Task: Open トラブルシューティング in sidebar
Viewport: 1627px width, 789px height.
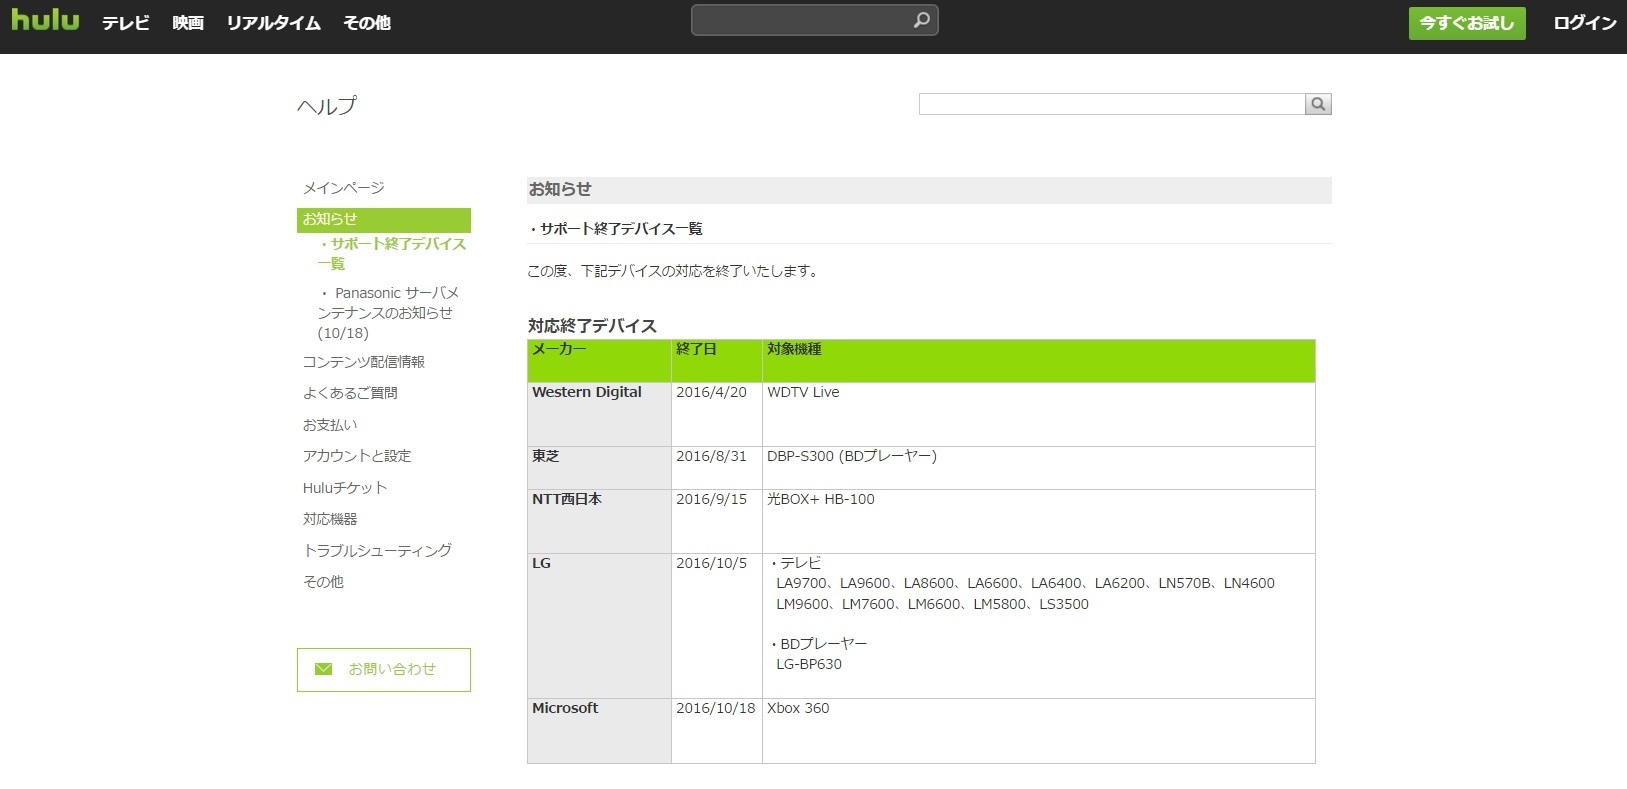Action: 377,551
